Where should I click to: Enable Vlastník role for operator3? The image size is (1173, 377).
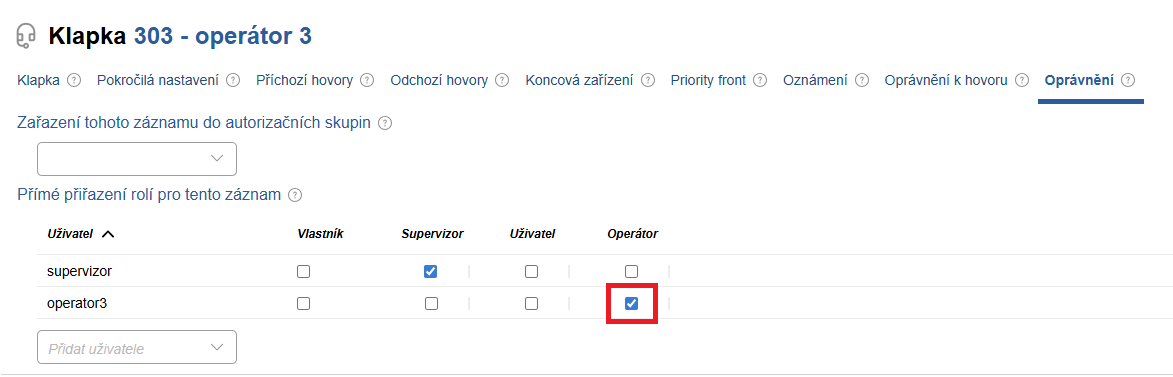coord(303,304)
